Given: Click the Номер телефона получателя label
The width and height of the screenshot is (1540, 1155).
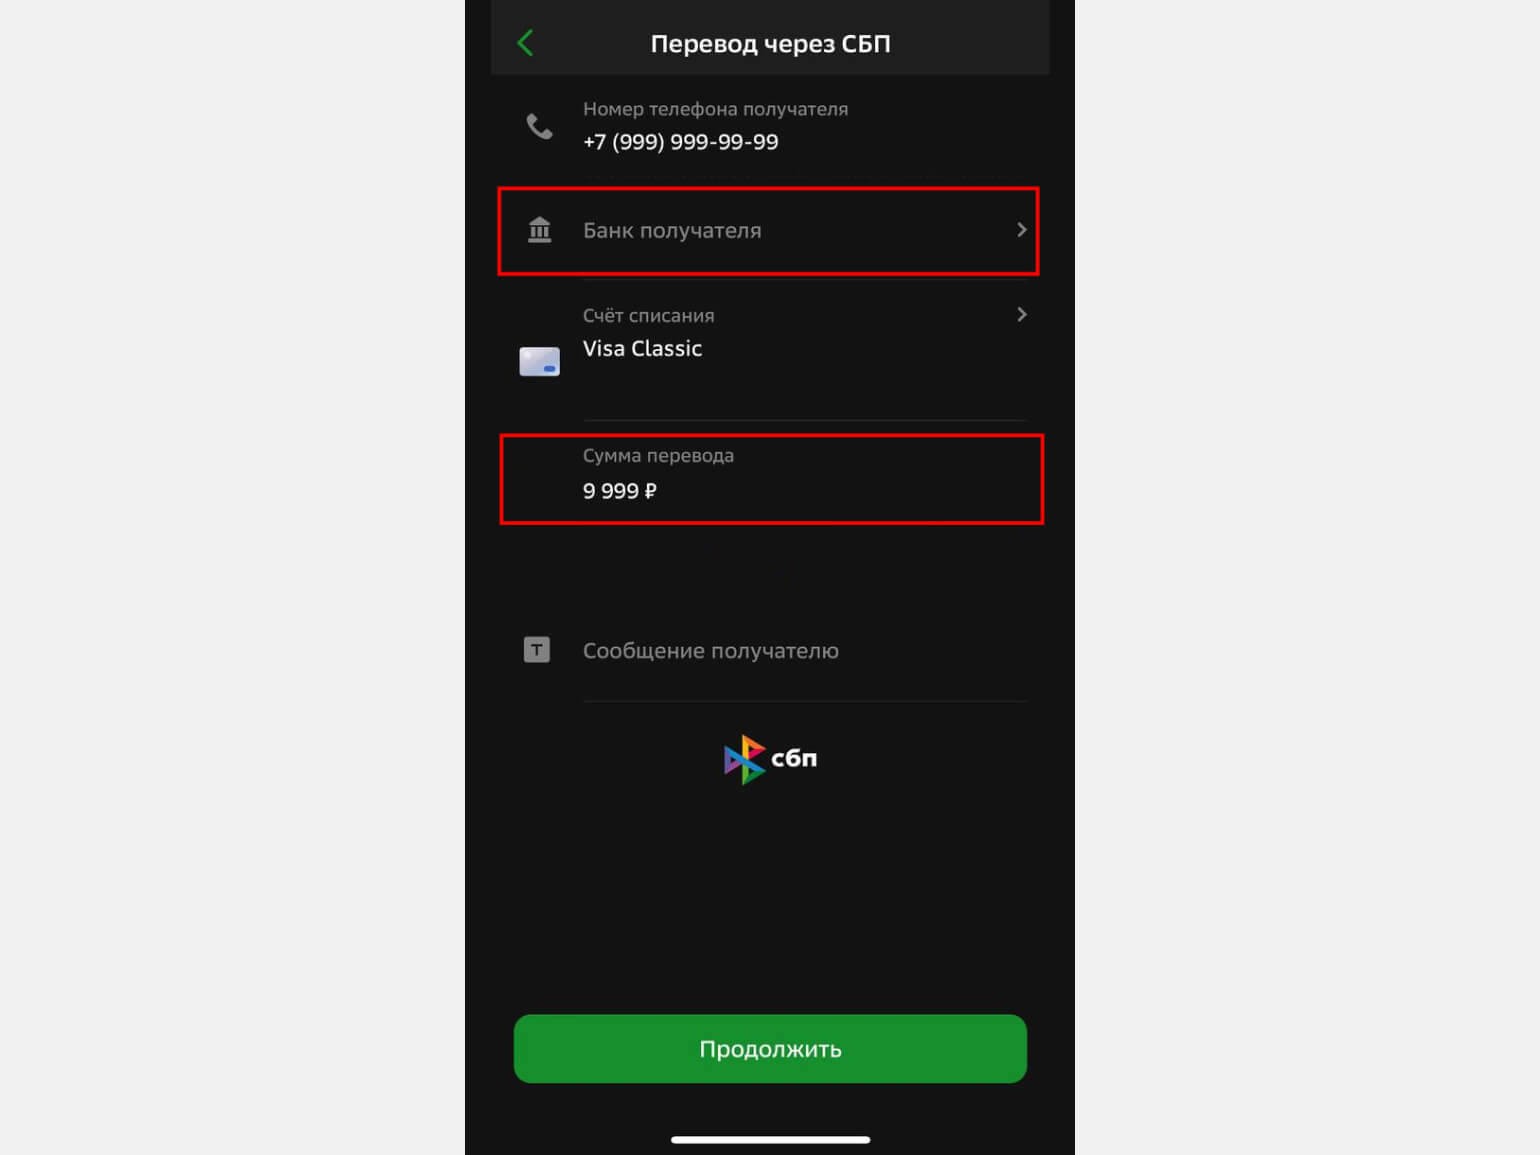Looking at the screenshot, I should [x=715, y=109].
